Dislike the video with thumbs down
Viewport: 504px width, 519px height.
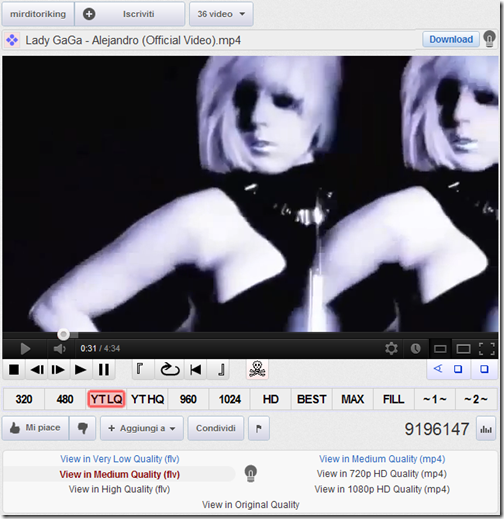click(83, 428)
